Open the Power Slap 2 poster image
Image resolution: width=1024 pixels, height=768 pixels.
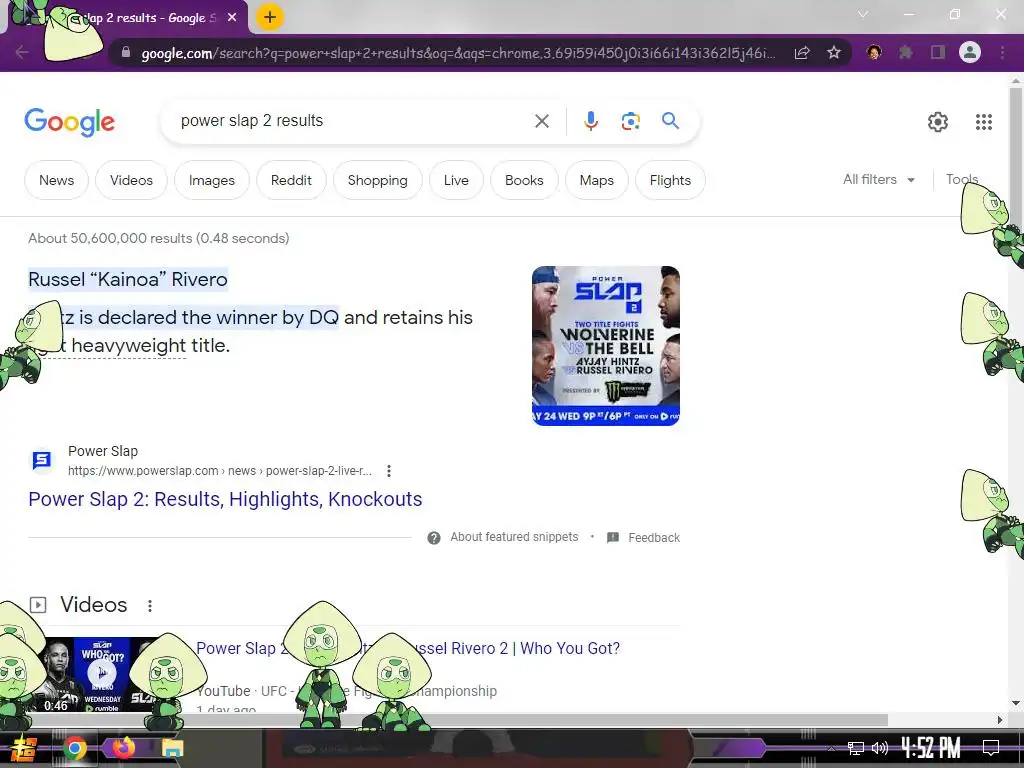(606, 345)
